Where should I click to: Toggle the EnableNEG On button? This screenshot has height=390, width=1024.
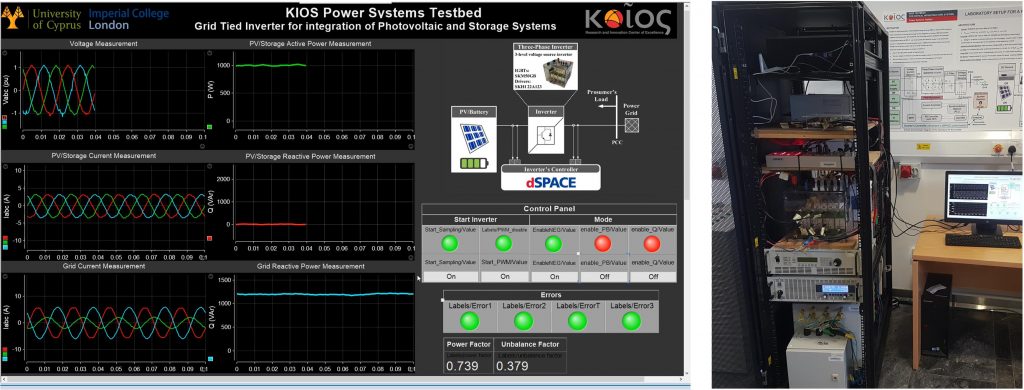tap(554, 276)
